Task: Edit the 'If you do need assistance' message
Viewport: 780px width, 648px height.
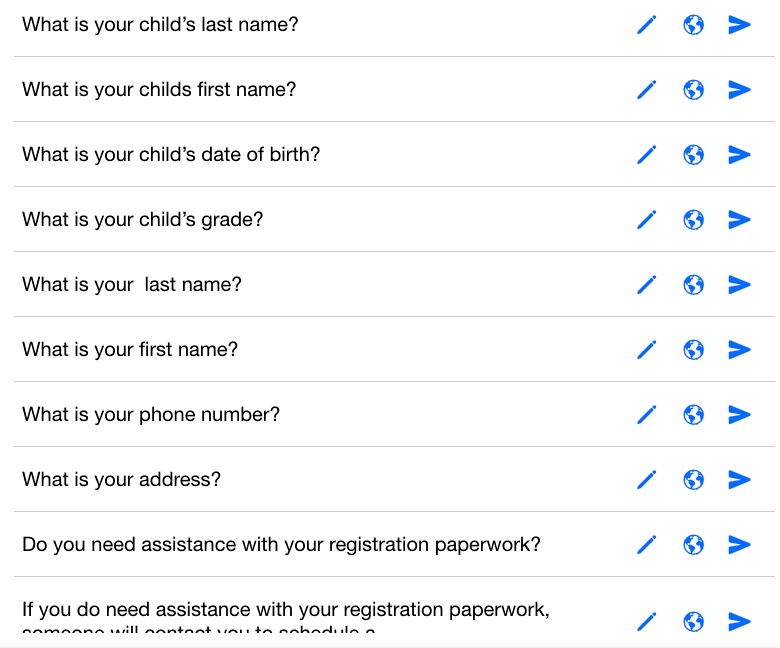Action: pos(647,622)
